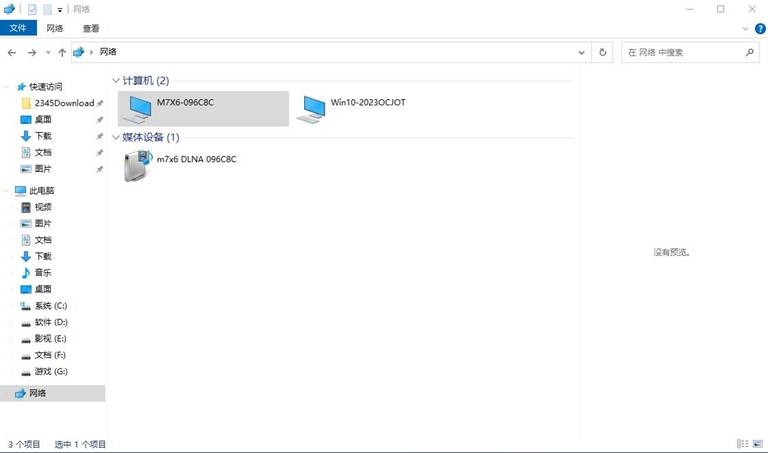Expand the address bar history dropdown
The image size is (768, 453).
pyautogui.click(x=581, y=52)
